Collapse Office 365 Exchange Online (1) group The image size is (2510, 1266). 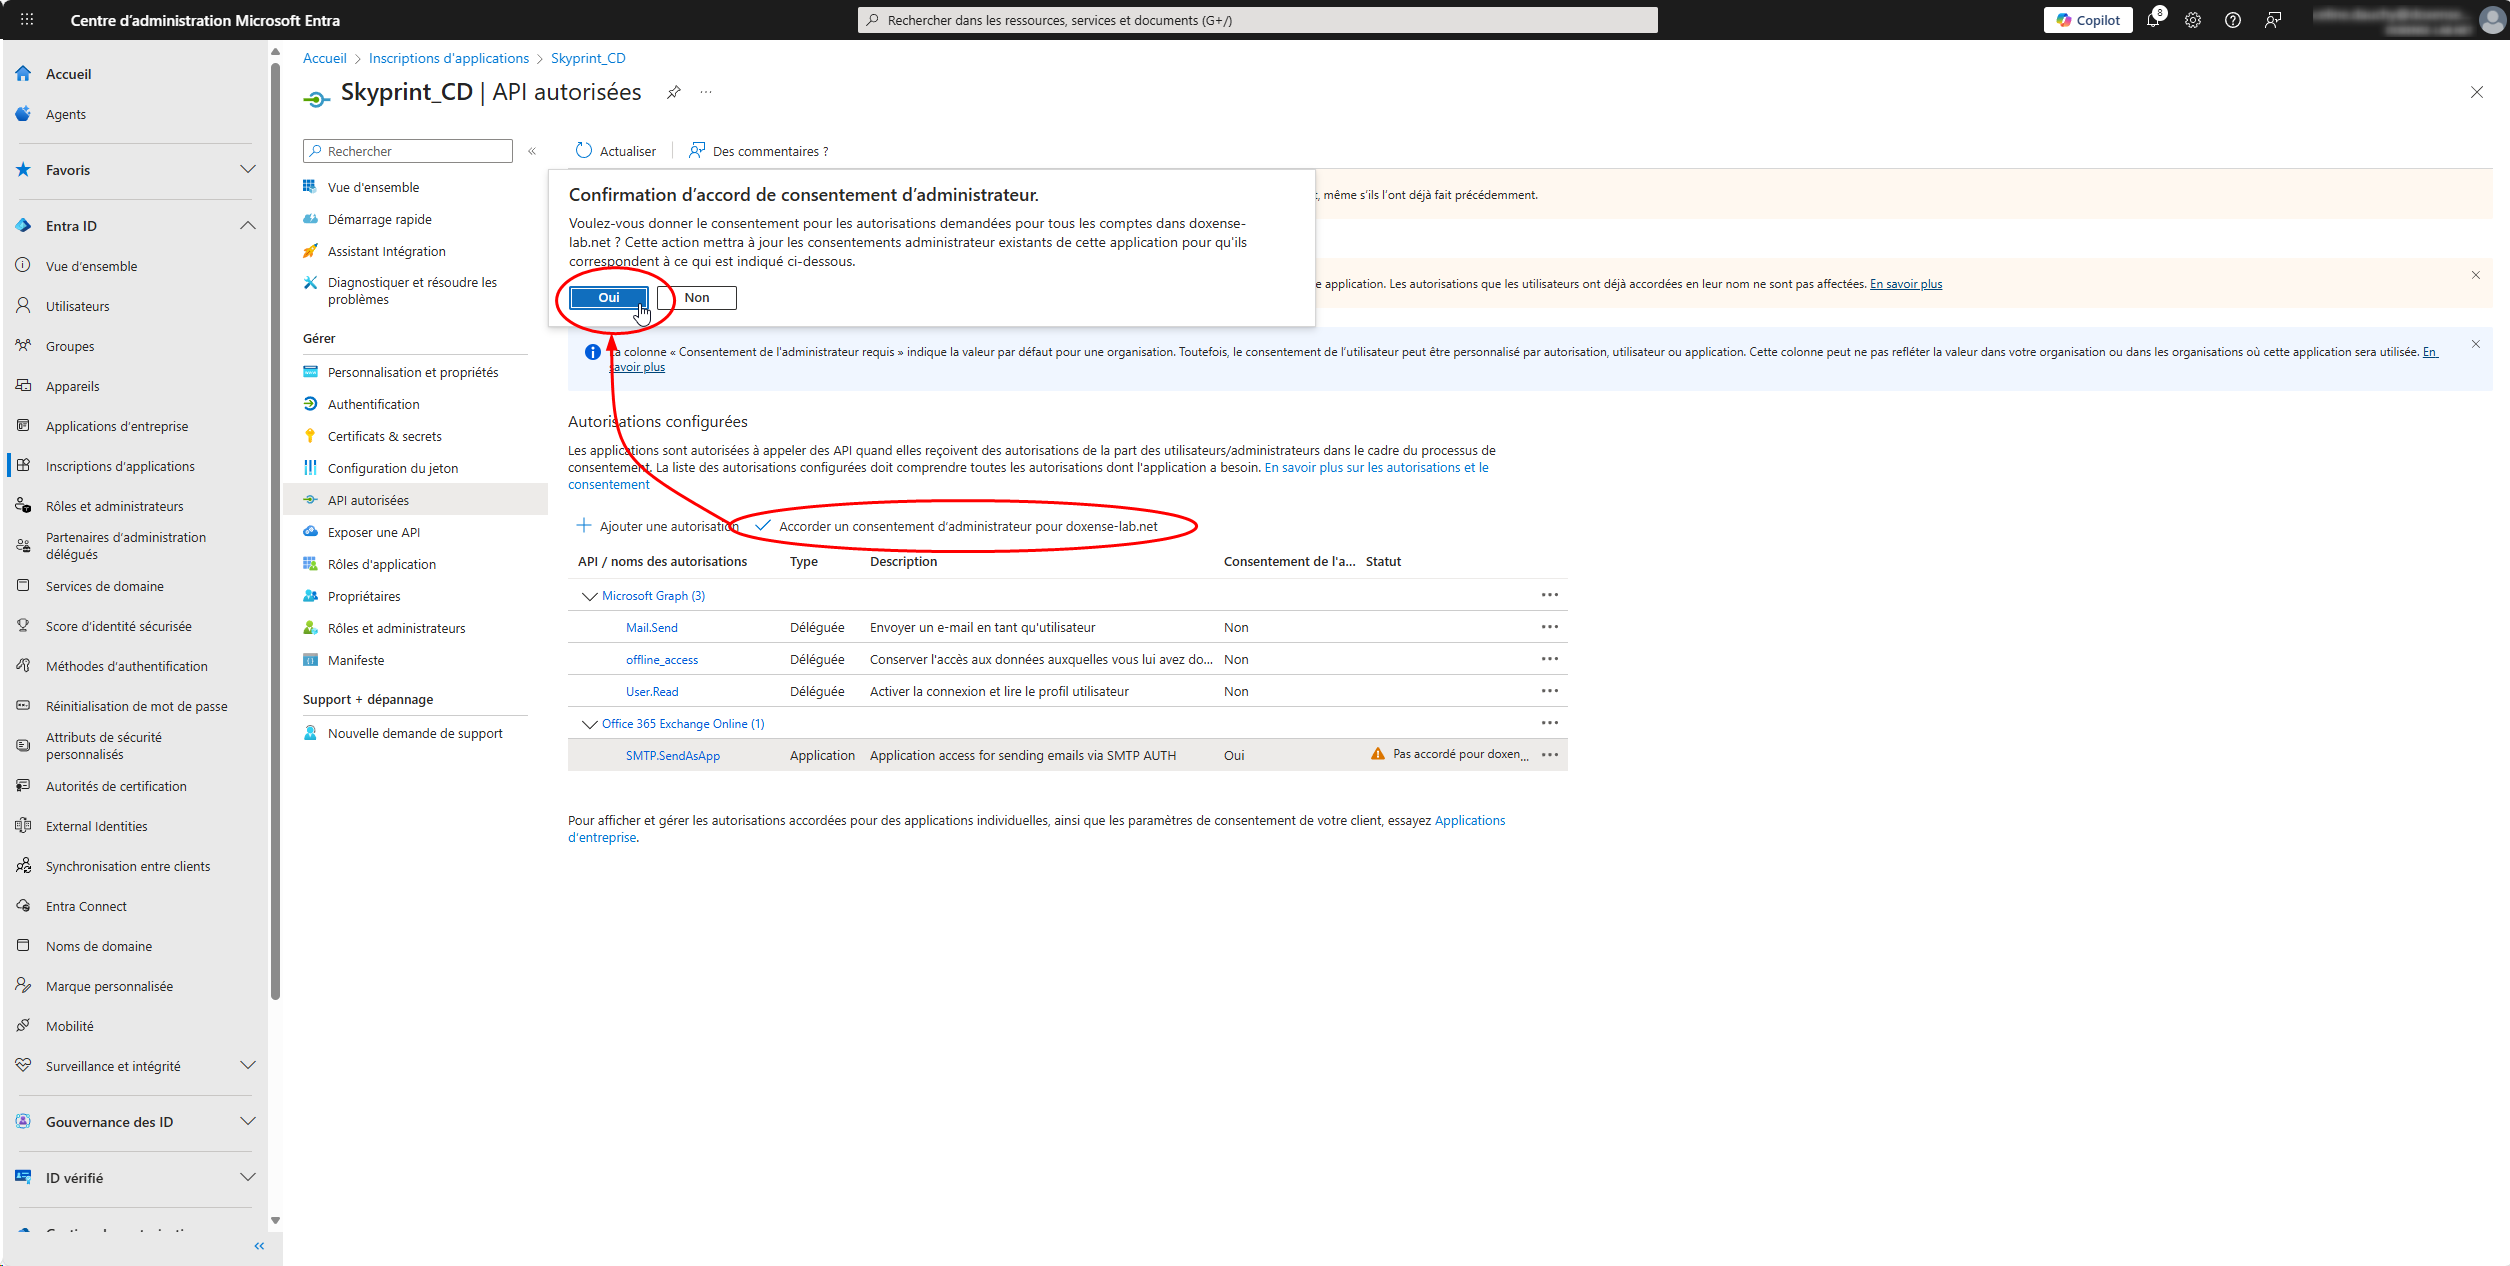(590, 724)
